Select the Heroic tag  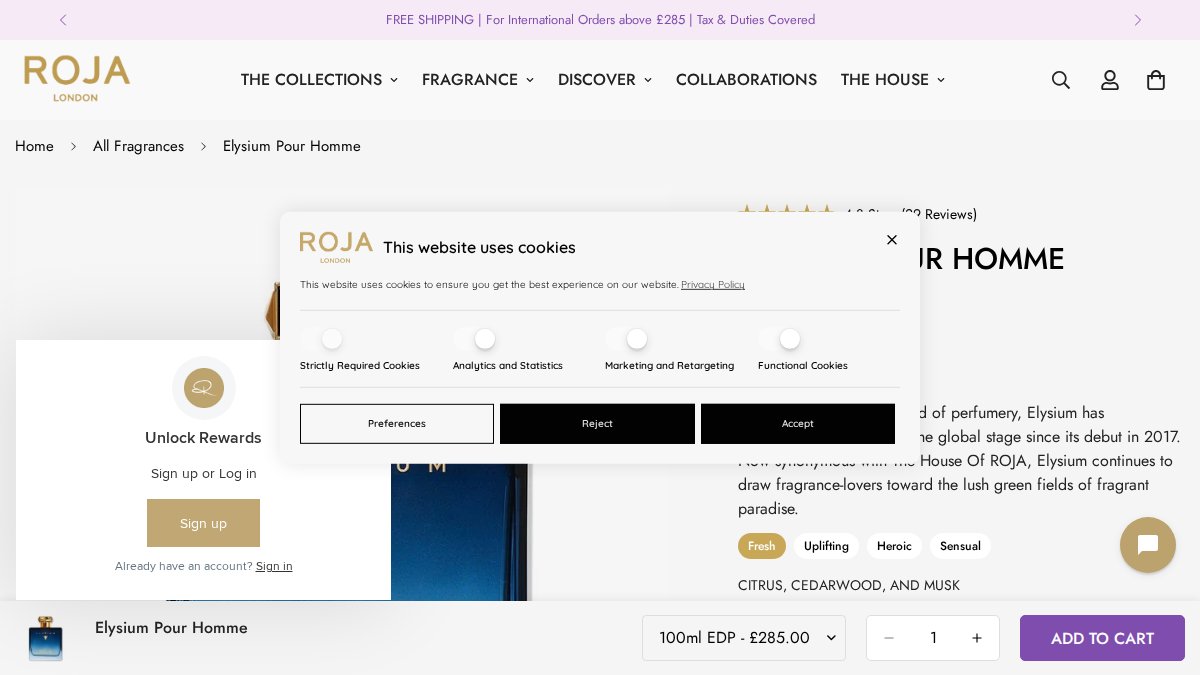pyautogui.click(x=894, y=546)
